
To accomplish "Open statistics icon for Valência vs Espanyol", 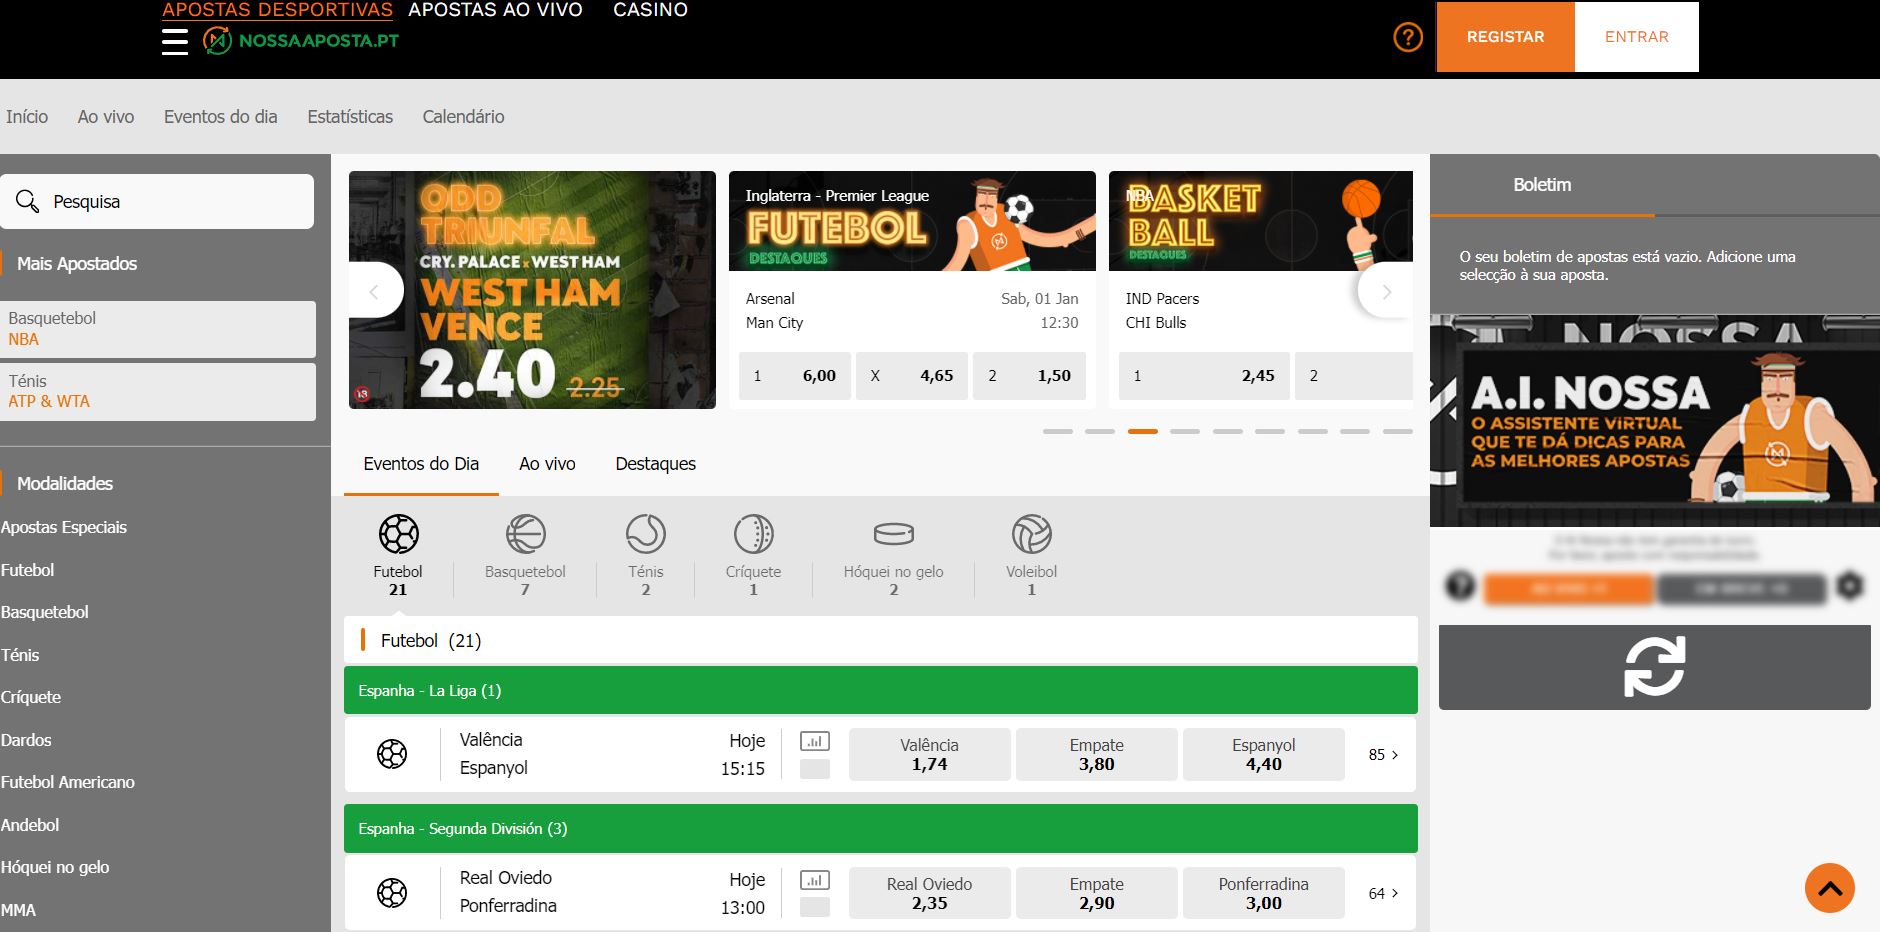I will tap(815, 741).
